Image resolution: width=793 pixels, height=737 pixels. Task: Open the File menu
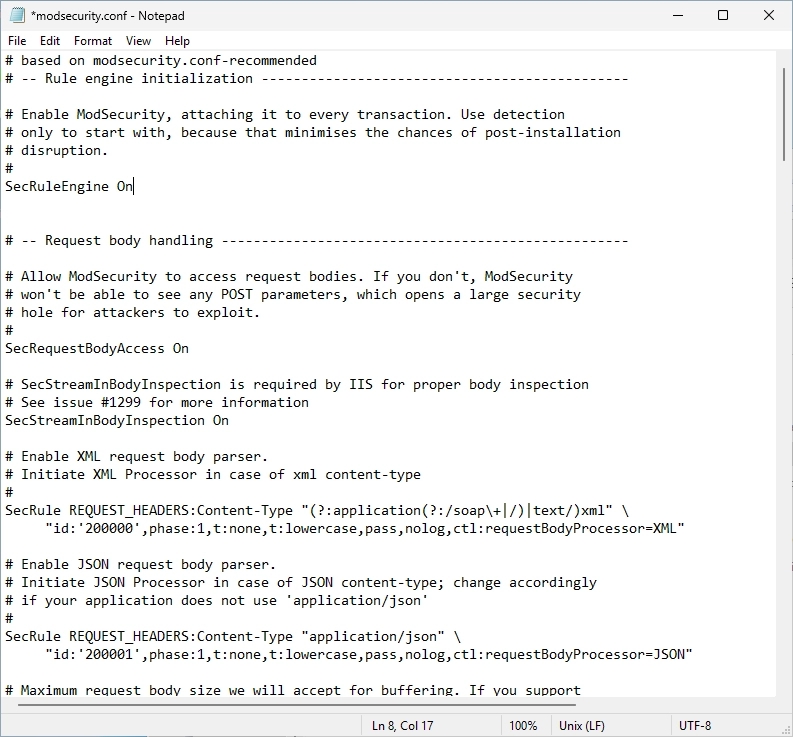coord(17,41)
